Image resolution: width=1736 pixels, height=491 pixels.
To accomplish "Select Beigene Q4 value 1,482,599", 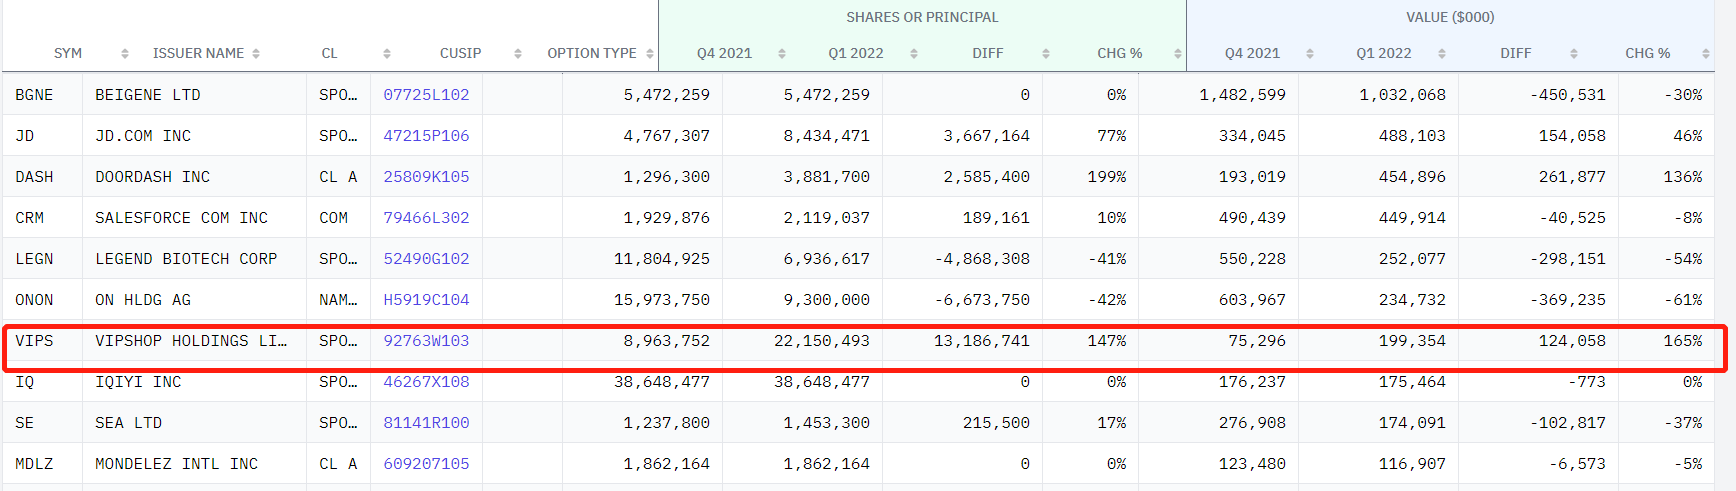I will click(x=1243, y=95).
